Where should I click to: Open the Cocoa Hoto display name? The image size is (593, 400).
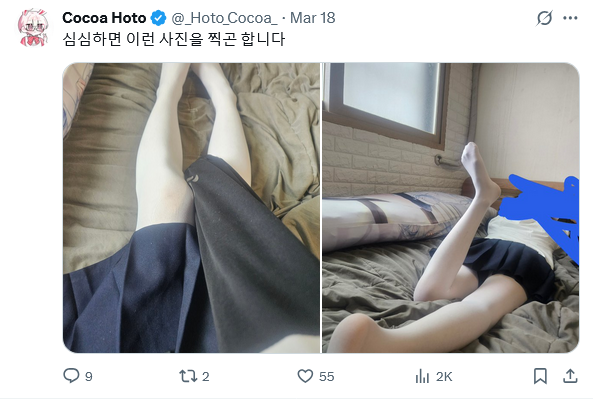(104, 18)
